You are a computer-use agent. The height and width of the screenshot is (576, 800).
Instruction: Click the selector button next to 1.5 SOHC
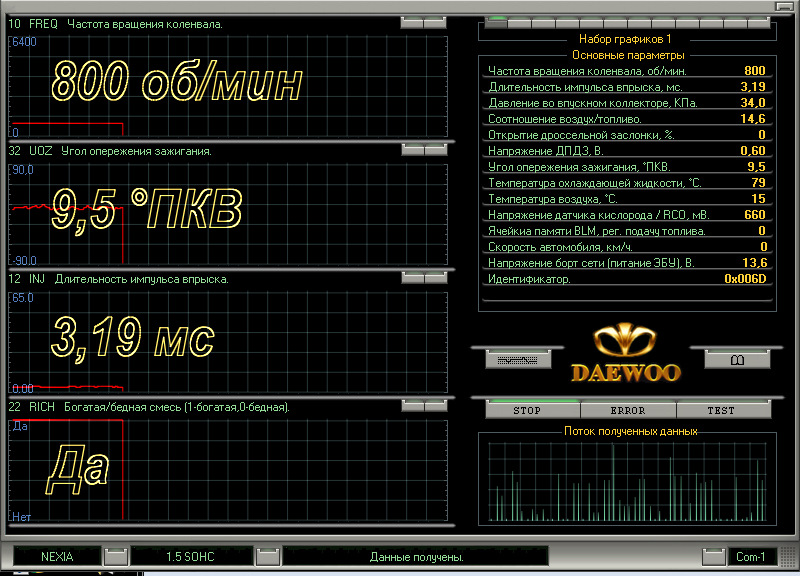click(268, 557)
